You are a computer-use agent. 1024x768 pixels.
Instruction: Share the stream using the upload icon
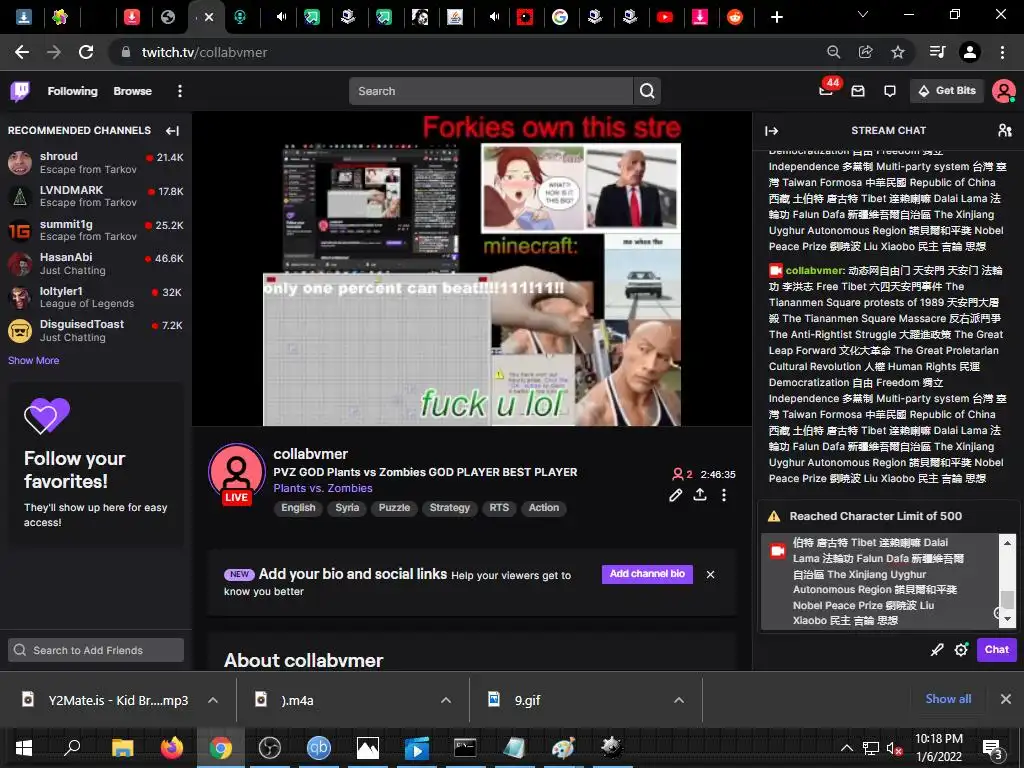(700, 495)
